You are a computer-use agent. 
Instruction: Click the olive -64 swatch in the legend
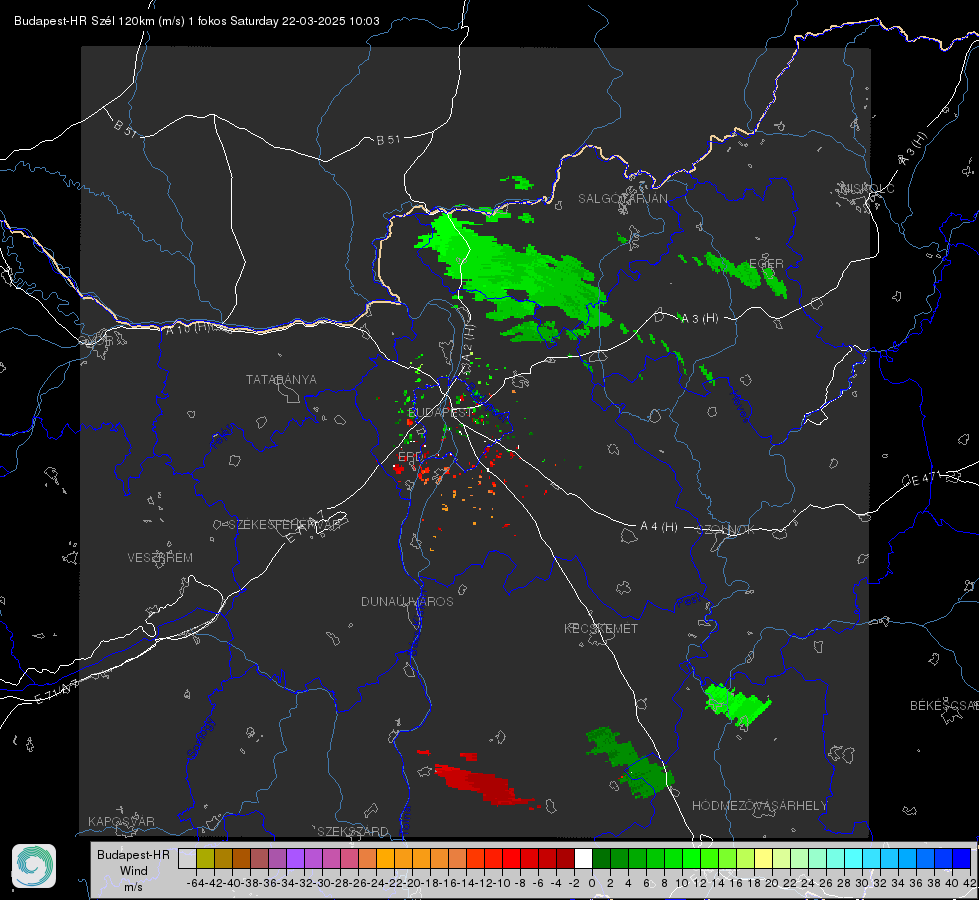click(x=205, y=859)
